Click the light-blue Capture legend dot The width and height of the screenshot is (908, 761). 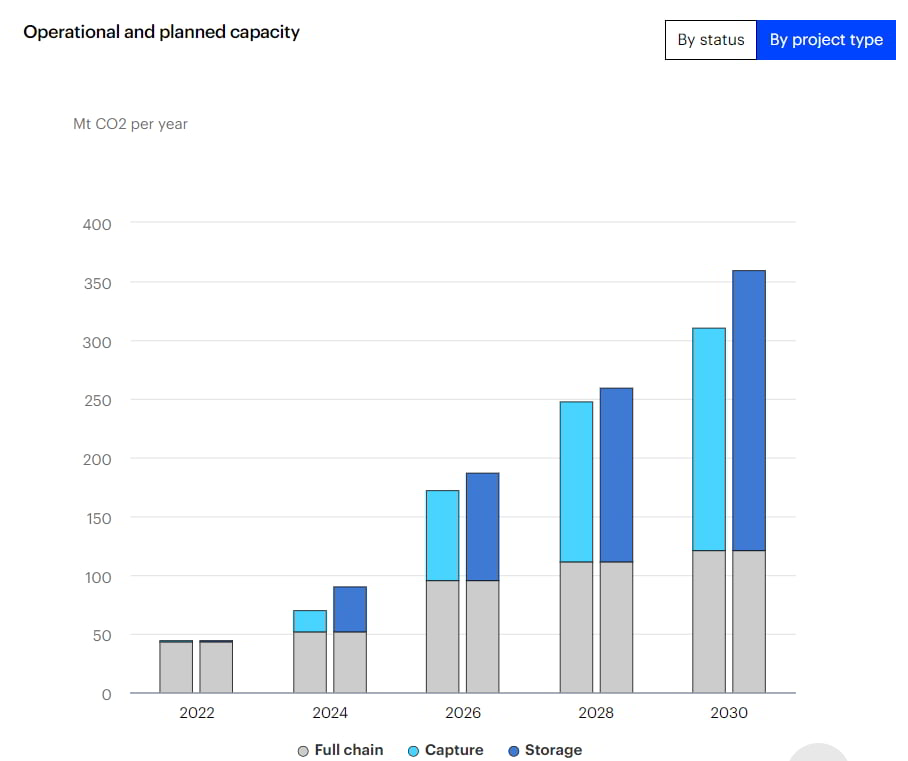point(413,751)
